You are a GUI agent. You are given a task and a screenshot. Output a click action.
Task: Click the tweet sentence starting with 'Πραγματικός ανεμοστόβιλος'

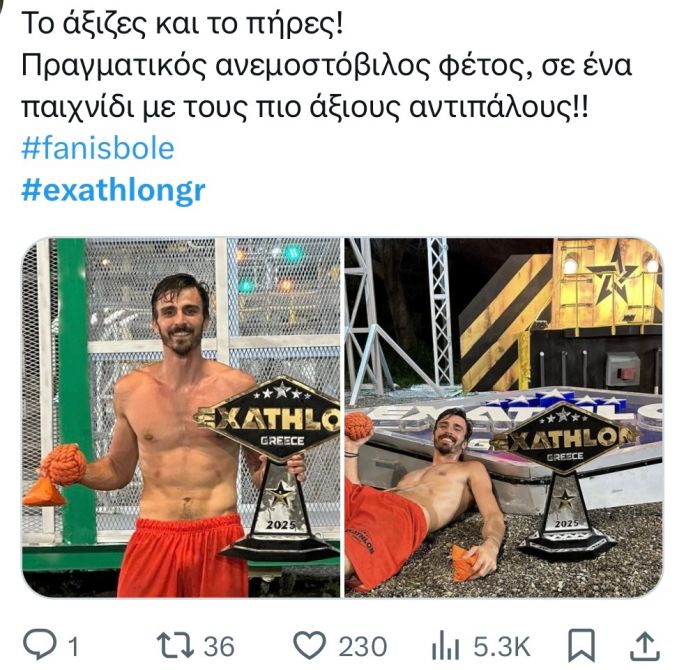[327, 86]
